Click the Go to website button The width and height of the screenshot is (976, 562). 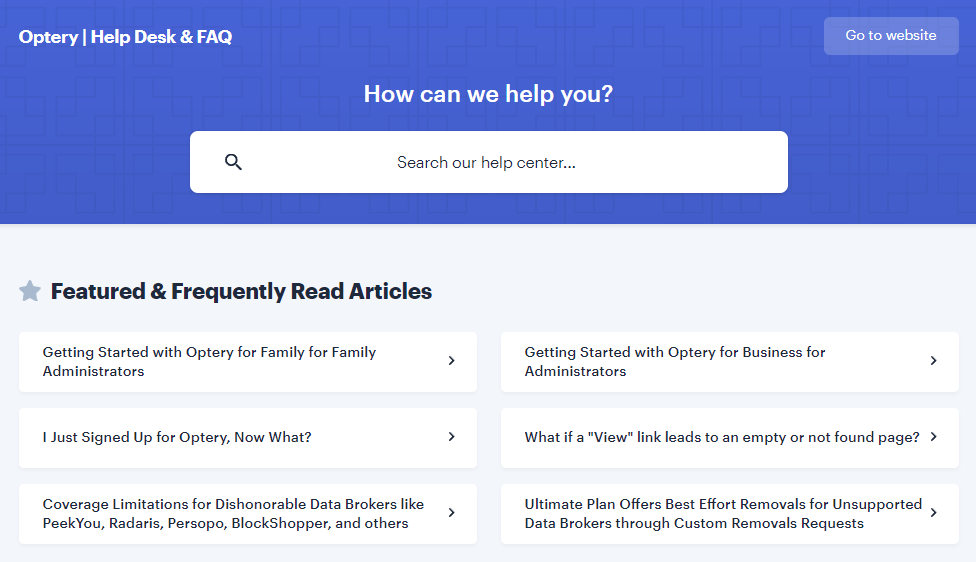(x=891, y=35)
